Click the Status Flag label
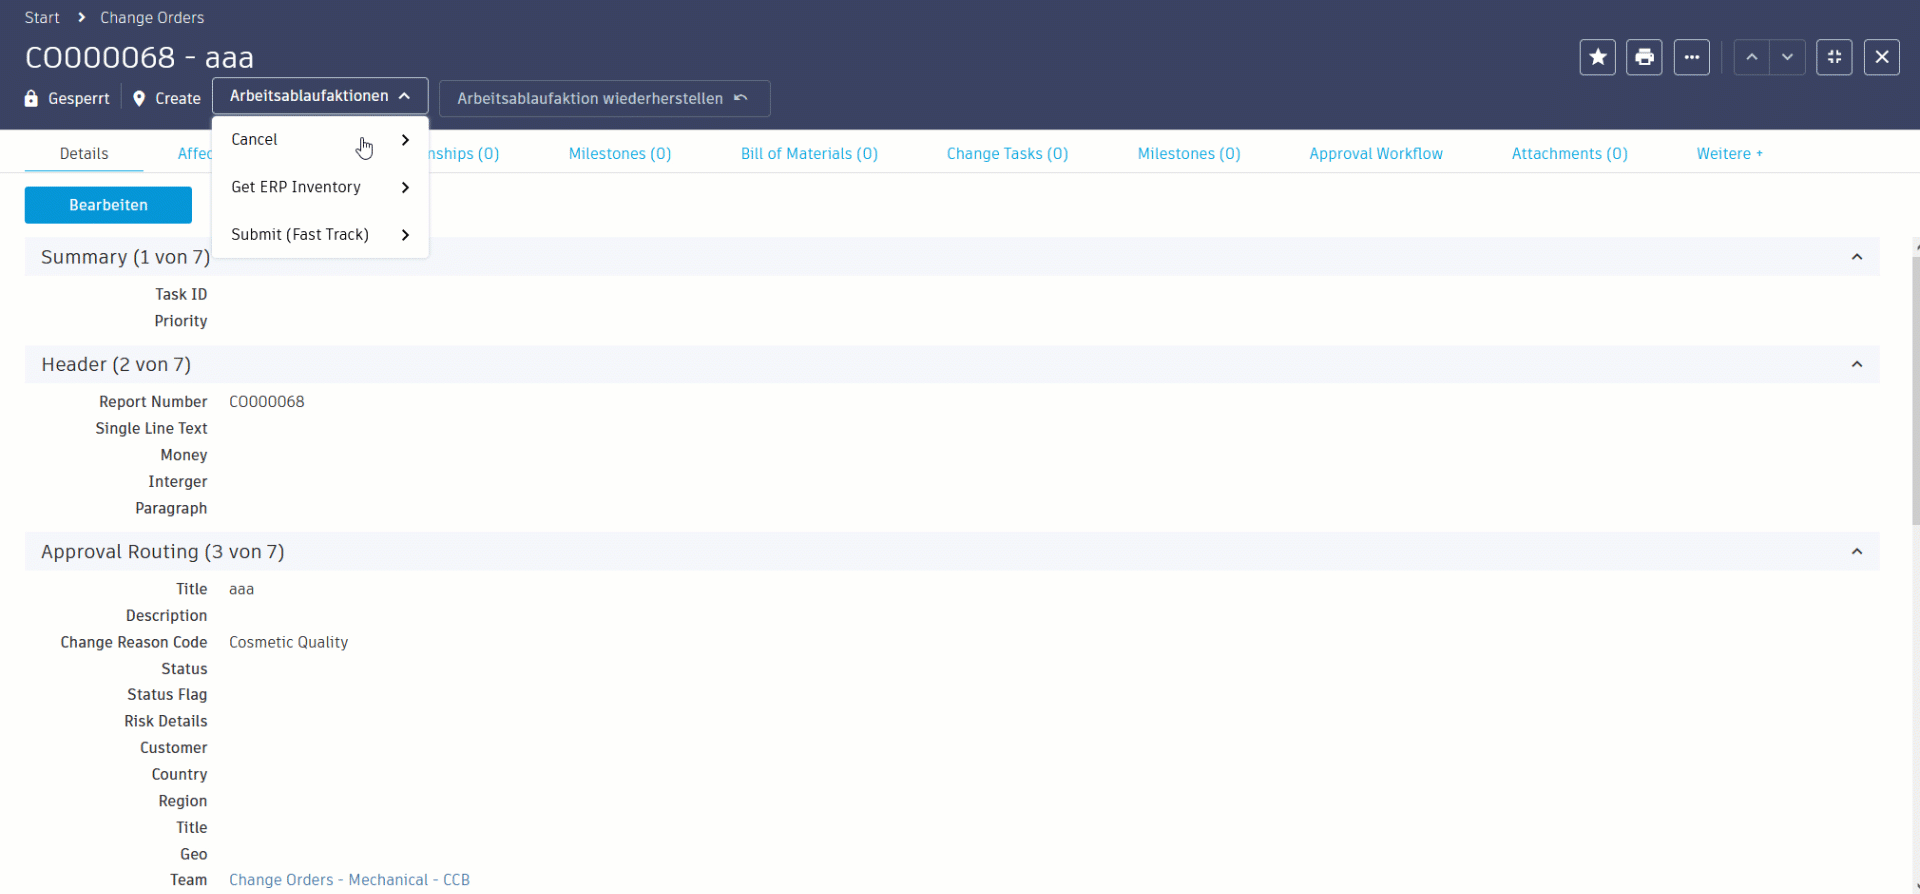The height and width of the screenshot is (894, 1920). 167,694
